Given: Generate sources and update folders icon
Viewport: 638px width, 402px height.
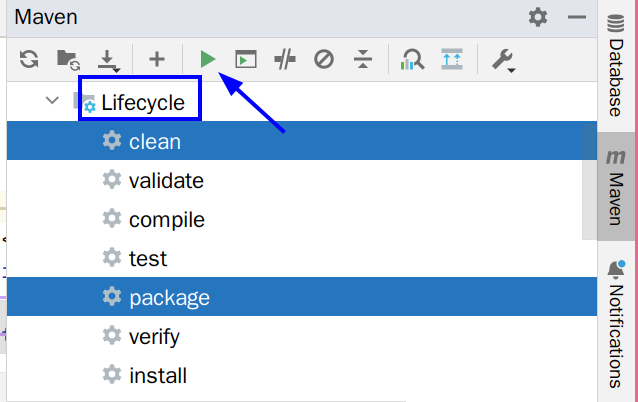Looking at the screenshot, I should (68, 60).
